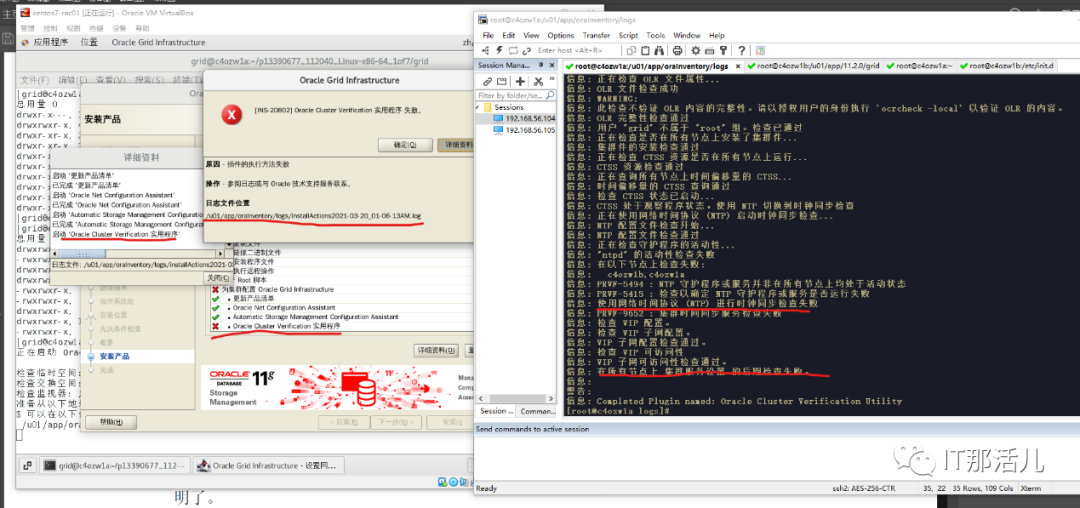Open 管理 menu in VirtualBox window

28,28
